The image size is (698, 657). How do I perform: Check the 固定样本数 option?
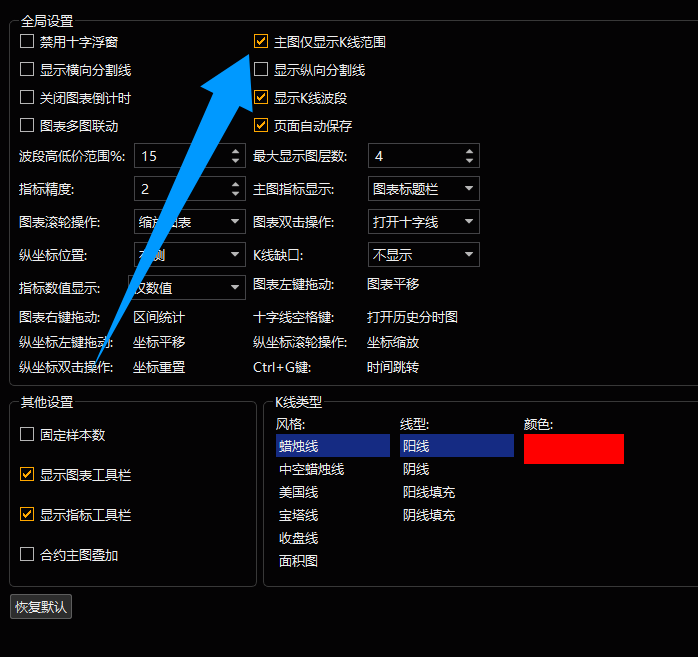[27, 435]
